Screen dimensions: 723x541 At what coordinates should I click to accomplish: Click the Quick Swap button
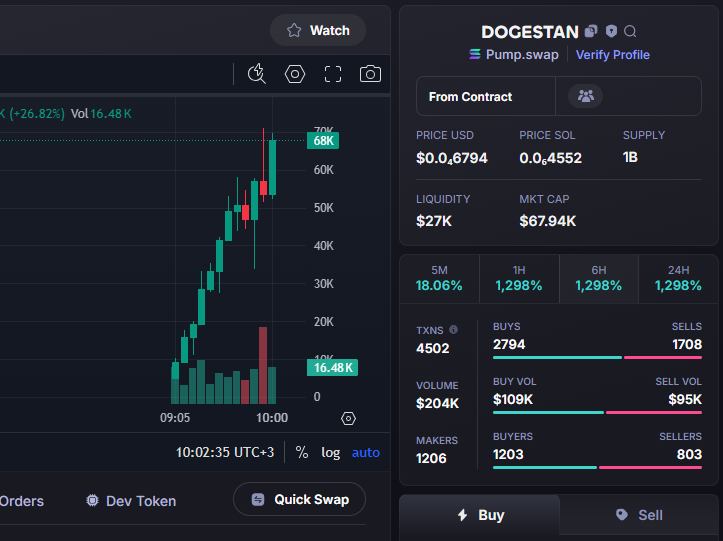pyautogui.click(x=300, y=499)
